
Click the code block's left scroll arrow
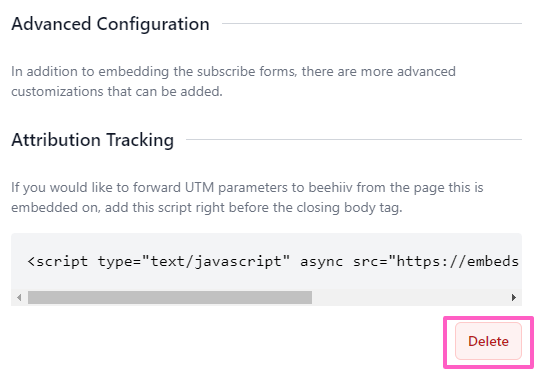[19, 297]
